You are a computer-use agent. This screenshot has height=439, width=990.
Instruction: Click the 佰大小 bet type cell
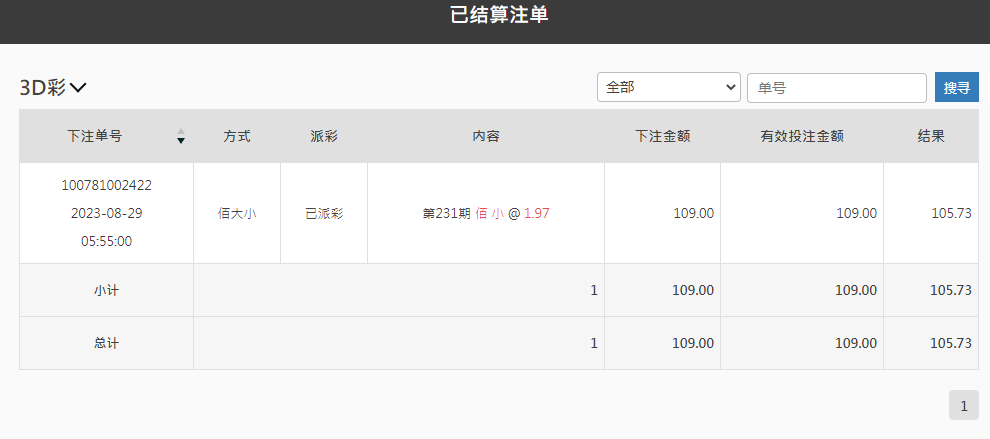point(237,213)
